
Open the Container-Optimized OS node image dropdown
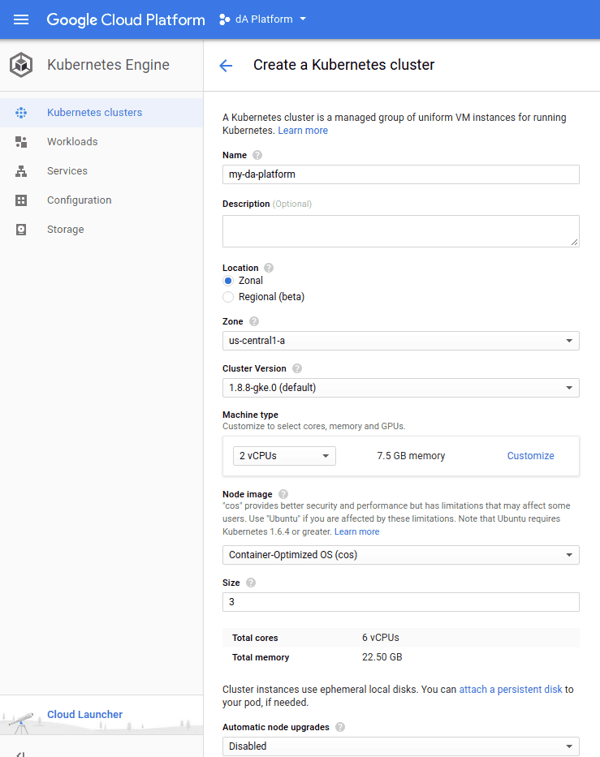click(401, 555)
